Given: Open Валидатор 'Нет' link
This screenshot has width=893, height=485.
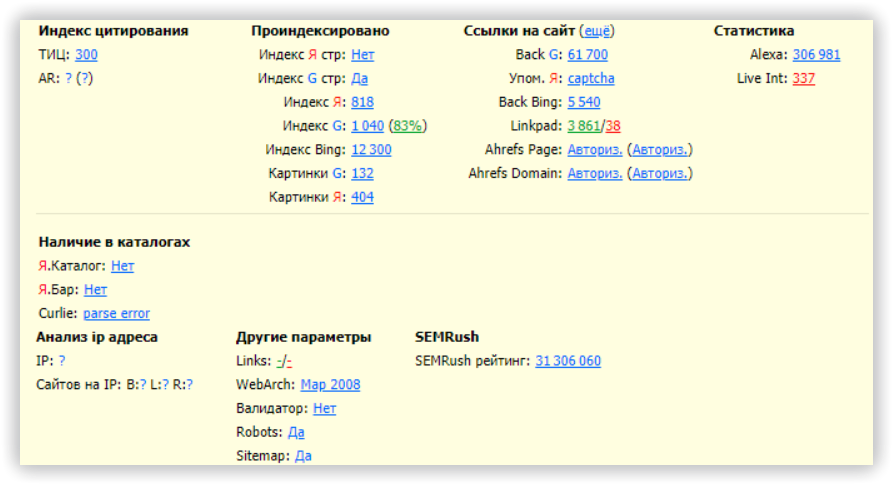Looking at the screenshot, I should [x=325, y=409].
